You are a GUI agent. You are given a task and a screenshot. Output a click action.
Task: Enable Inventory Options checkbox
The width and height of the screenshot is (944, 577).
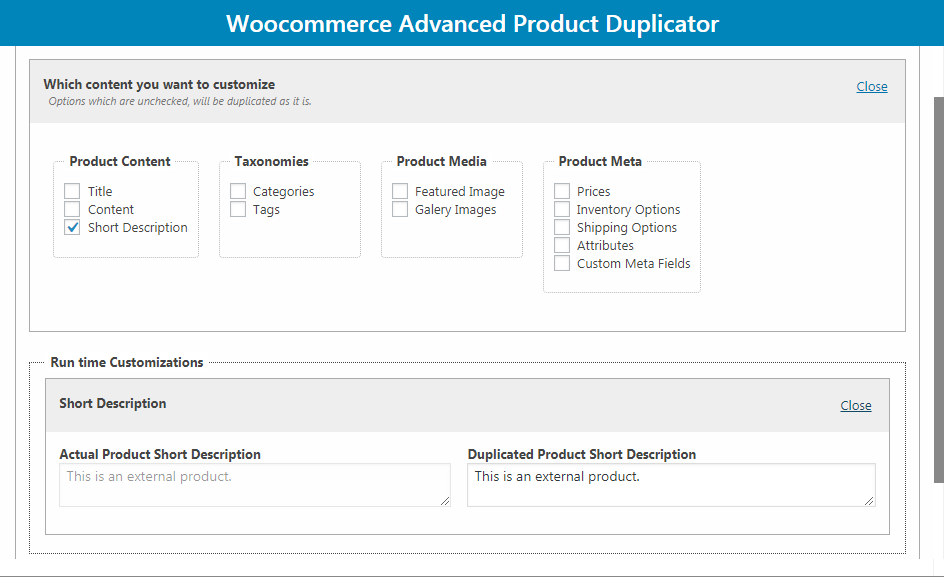coord(562,210)
